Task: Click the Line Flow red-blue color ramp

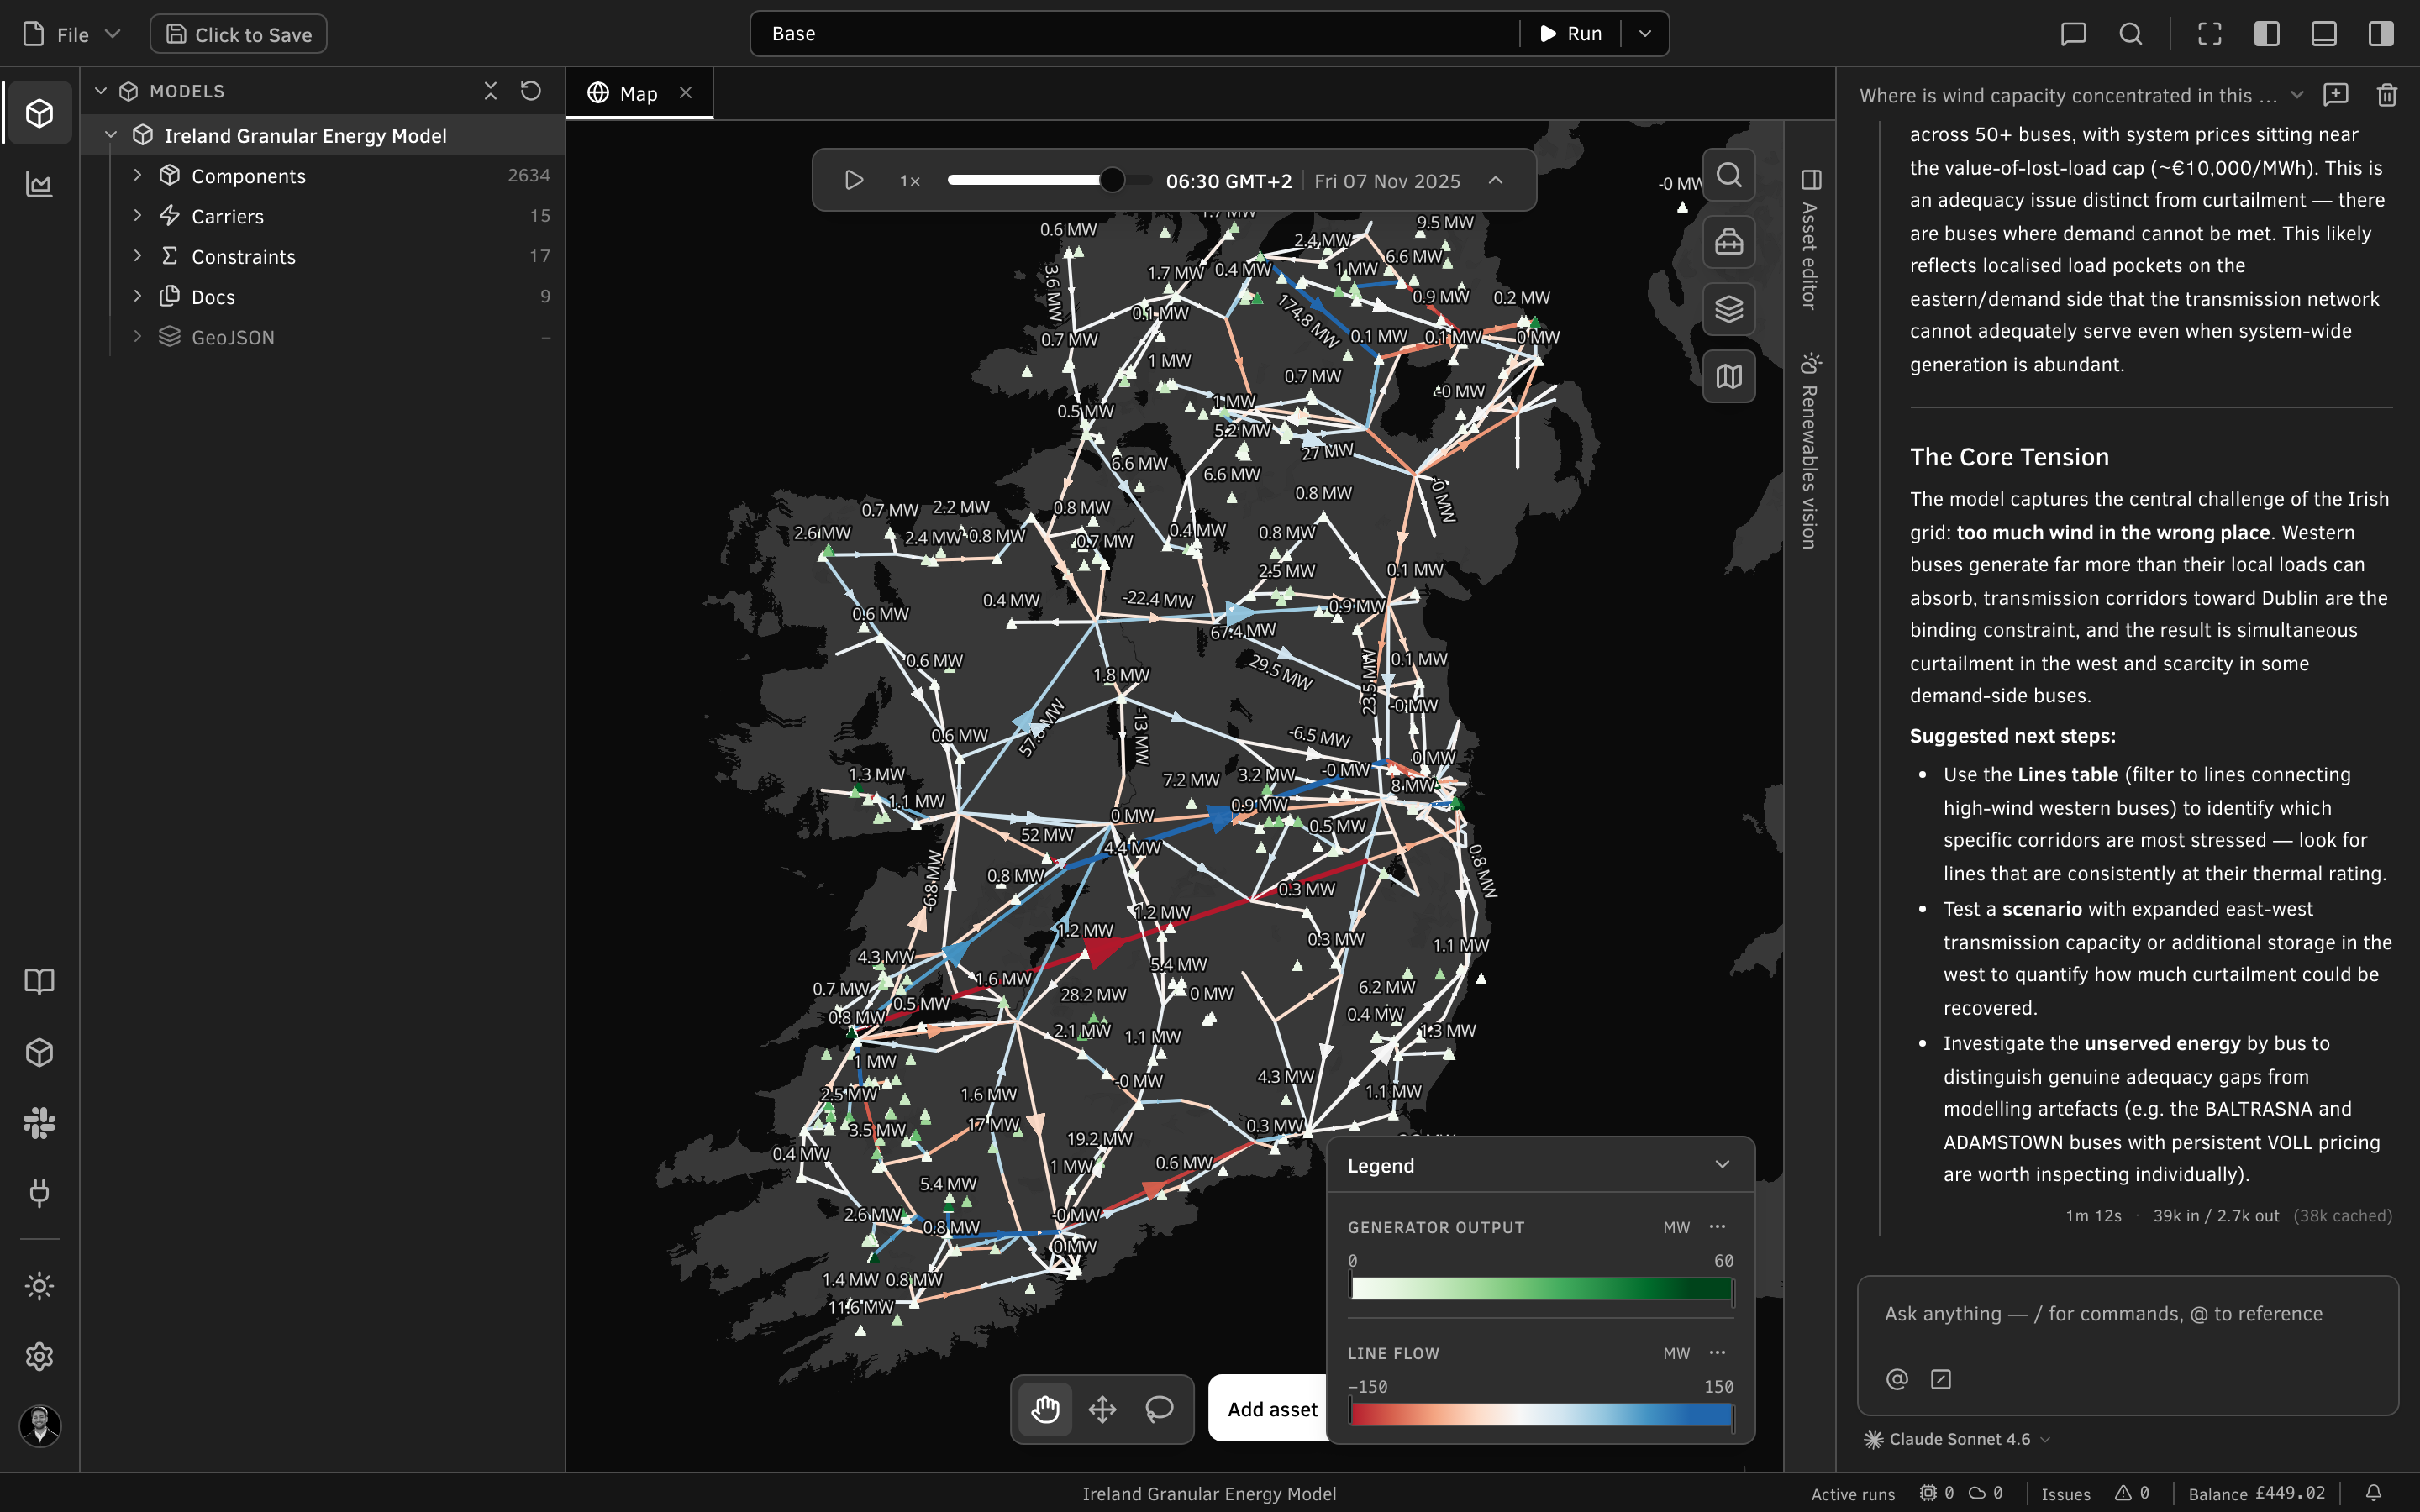Action: click(1541, 1414)
